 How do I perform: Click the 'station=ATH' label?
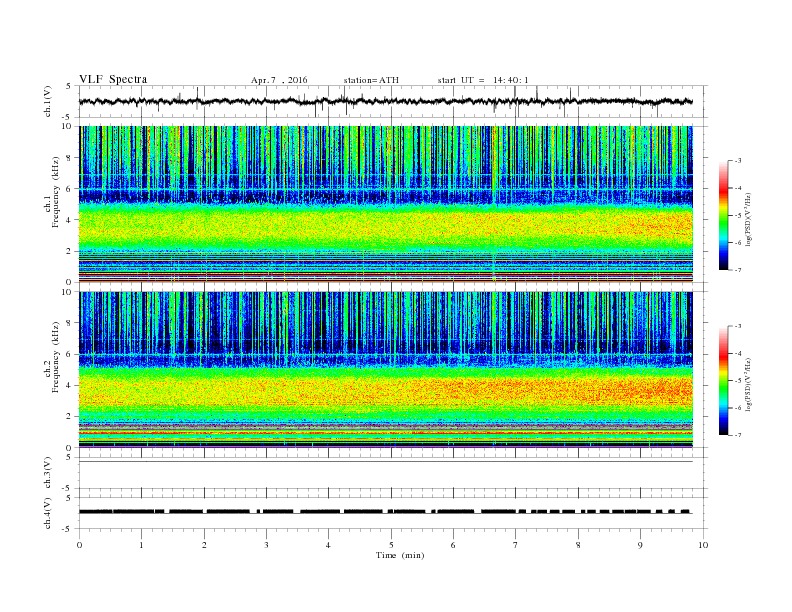click(371, 80)
